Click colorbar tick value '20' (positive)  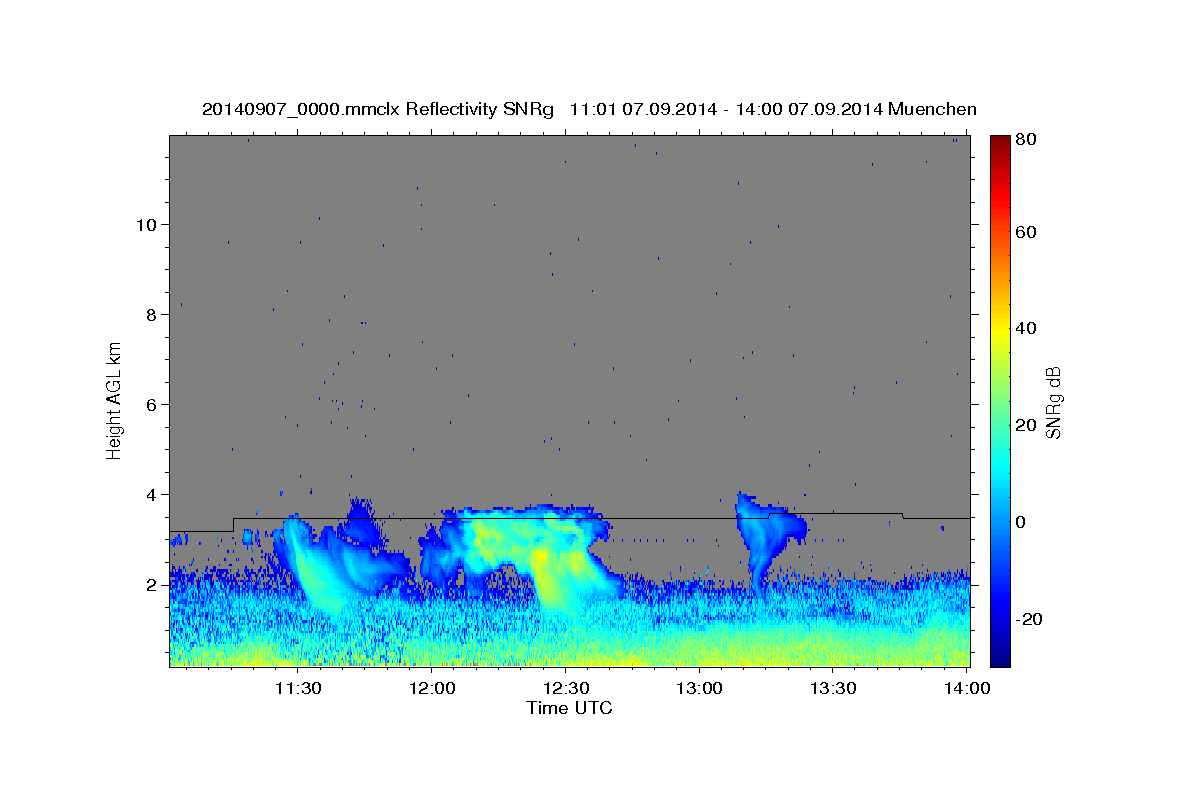coord(1025,425)
